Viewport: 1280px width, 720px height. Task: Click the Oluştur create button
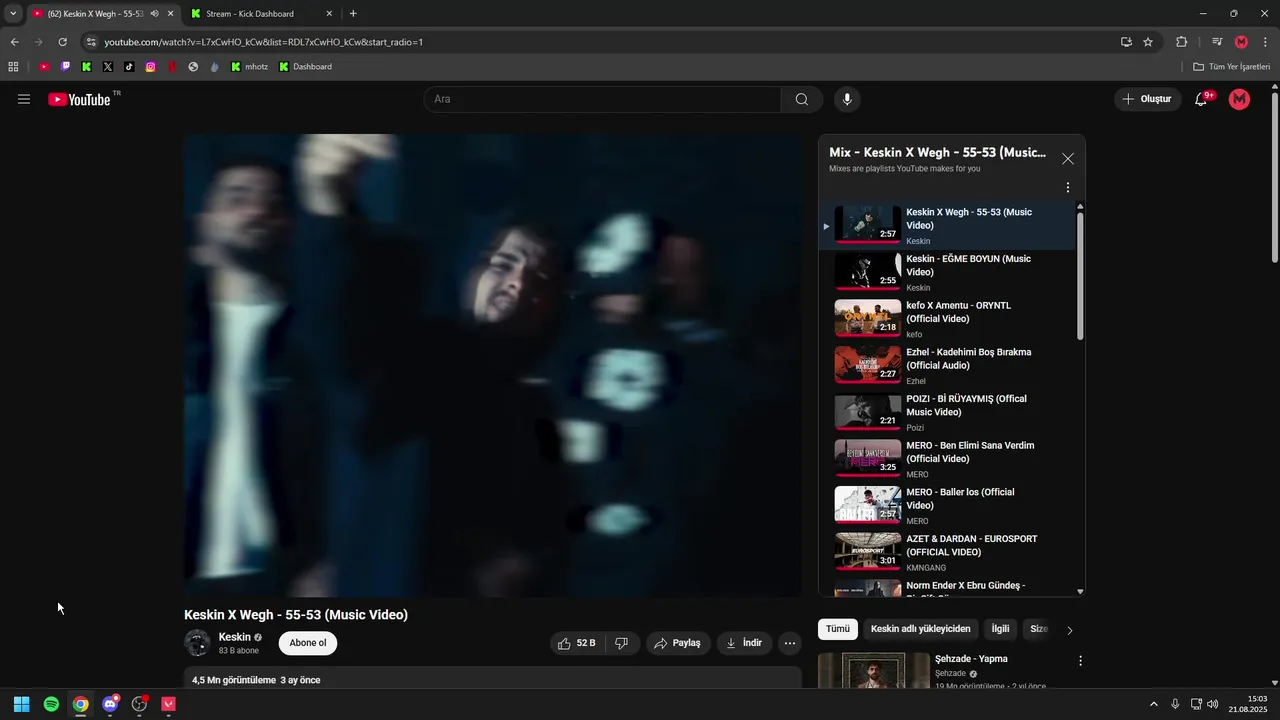tap(1146, 99)
